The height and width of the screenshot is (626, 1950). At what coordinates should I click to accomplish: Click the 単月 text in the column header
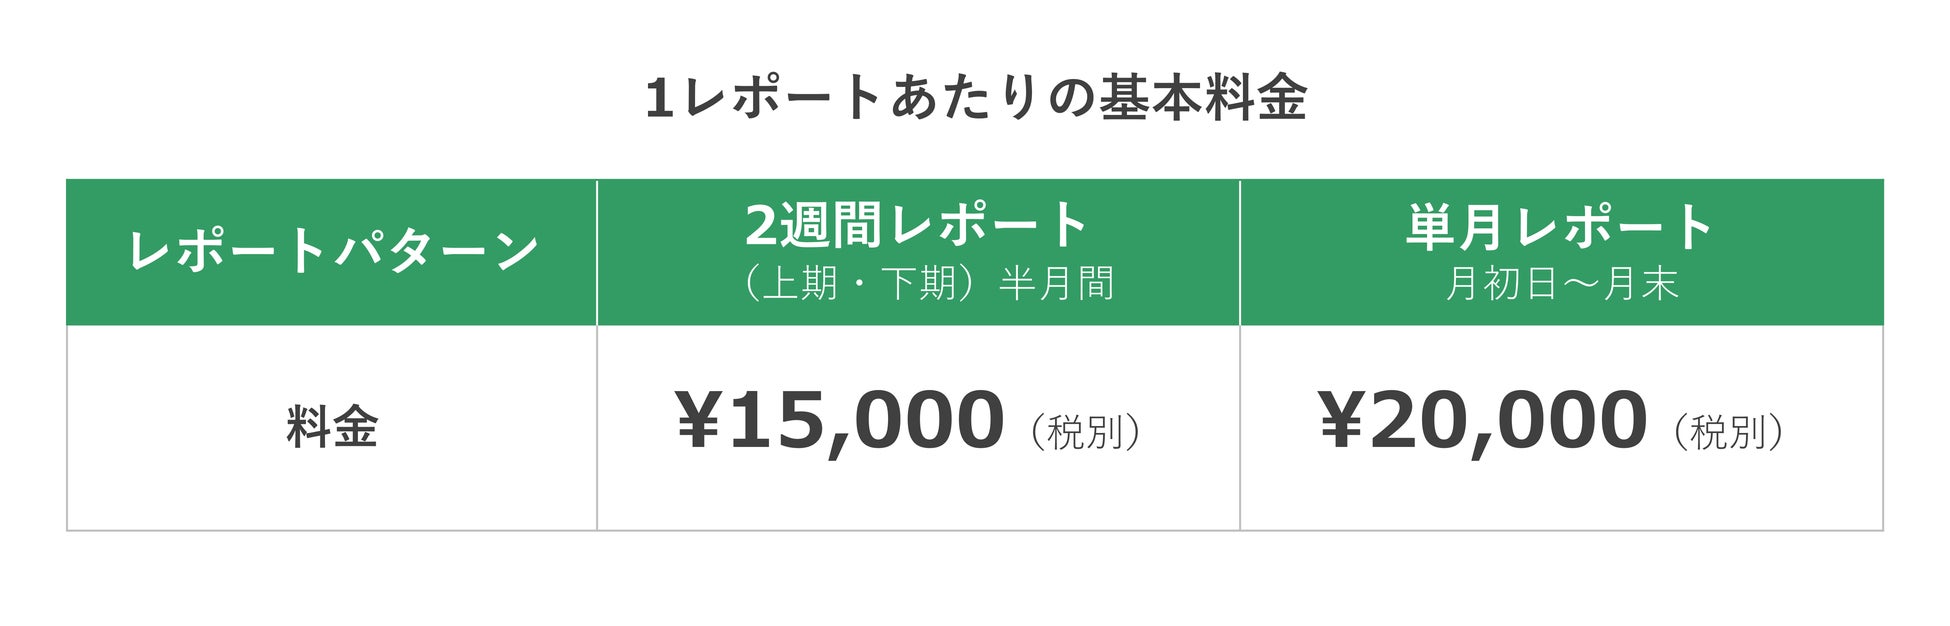1455,225
